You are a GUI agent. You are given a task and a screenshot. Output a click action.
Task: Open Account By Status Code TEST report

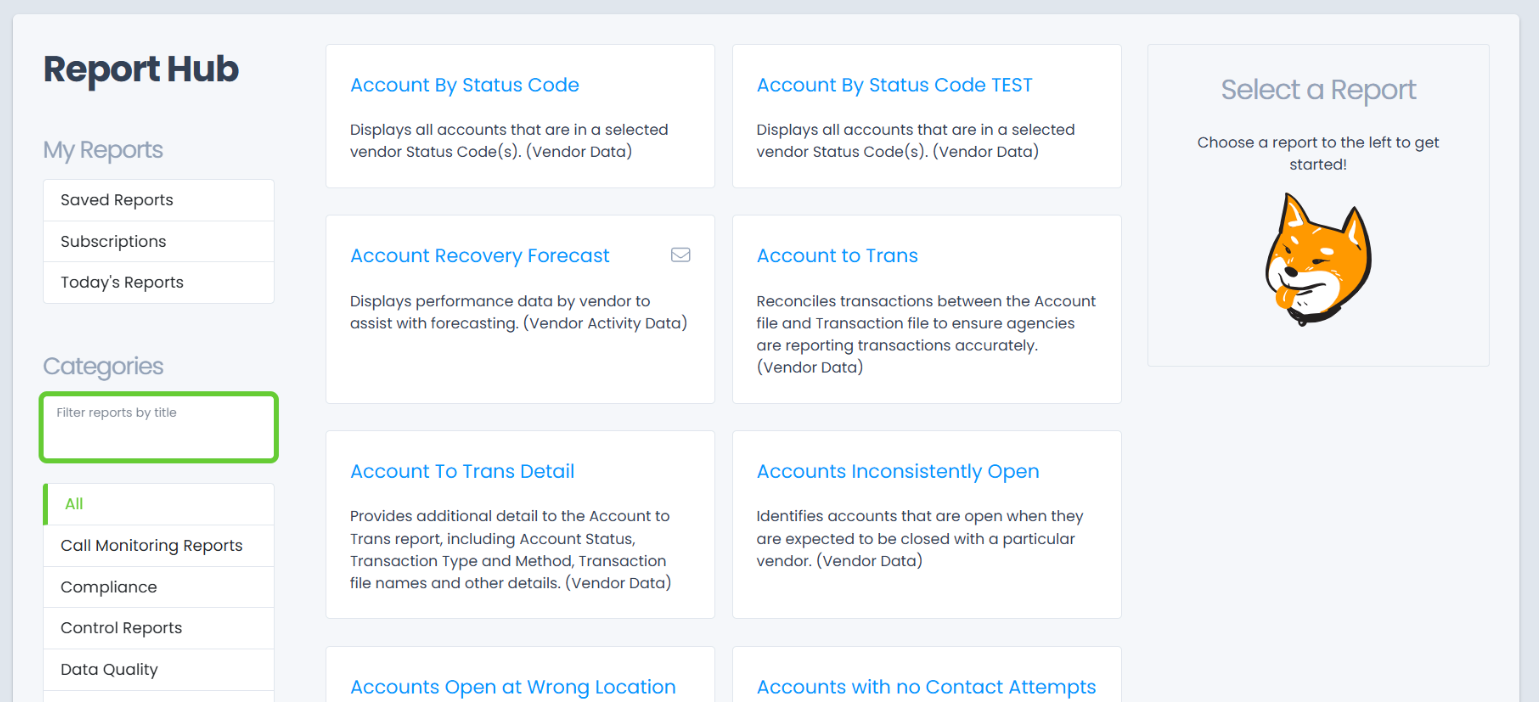click(894, 85)
